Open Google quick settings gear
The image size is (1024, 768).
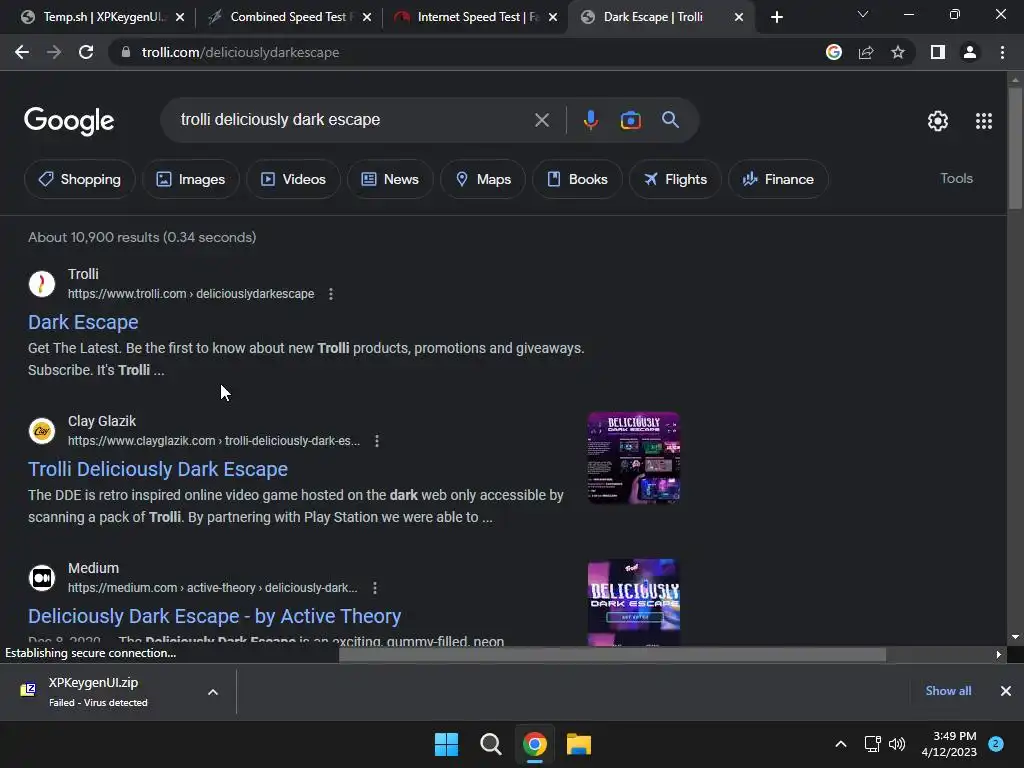point(938,121)
